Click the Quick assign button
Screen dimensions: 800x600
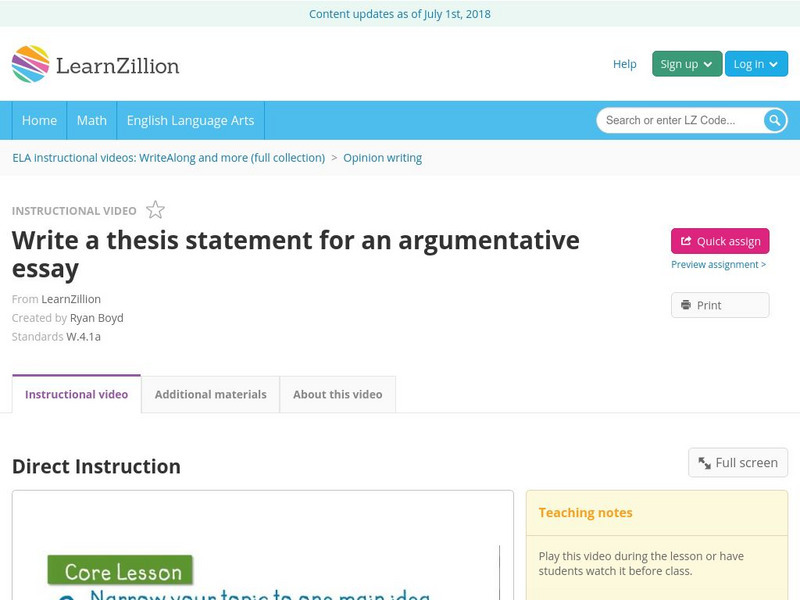coord(718,240)
